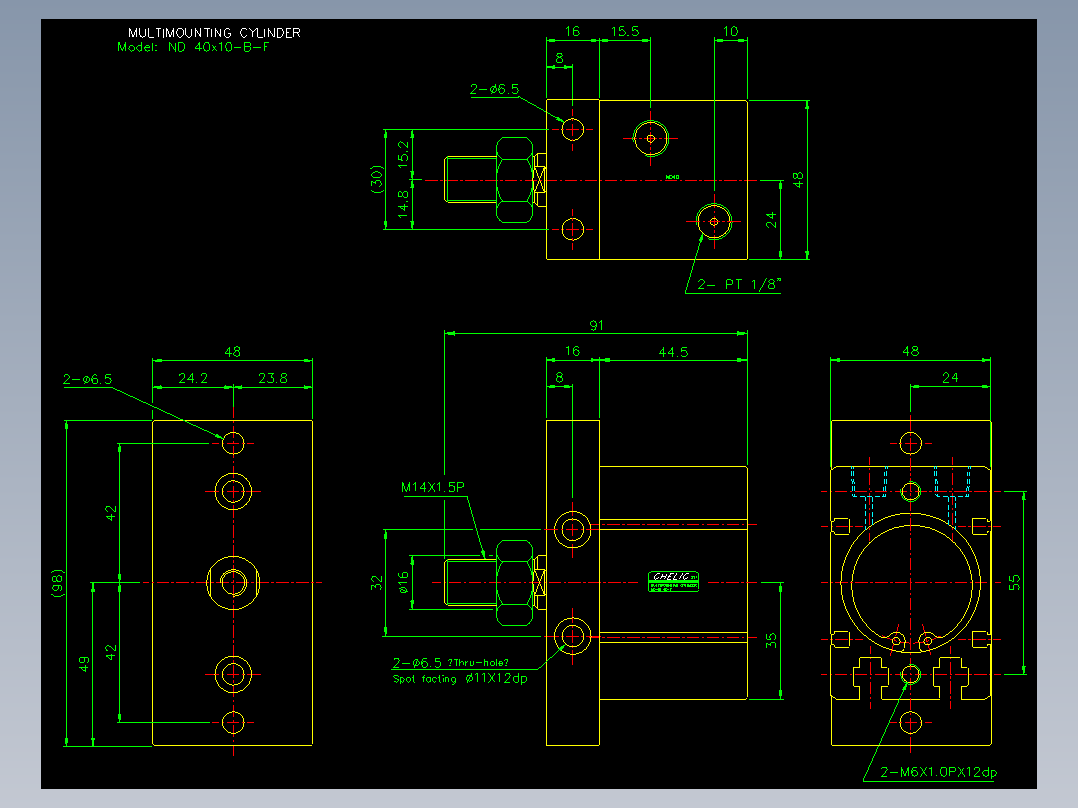Select the (98) reference dimension
Viewport: 1078px width, 808px height.
[x=58, y=582]
